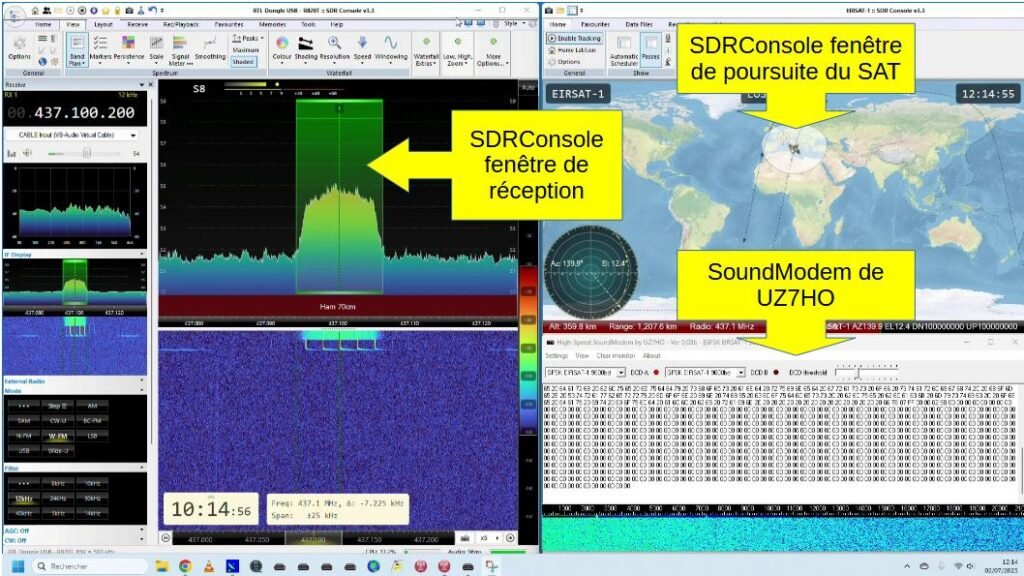1024x576 pixels.
Task: Click Automatic Scheduler in satellite window
Action: (x=624, y=51)
